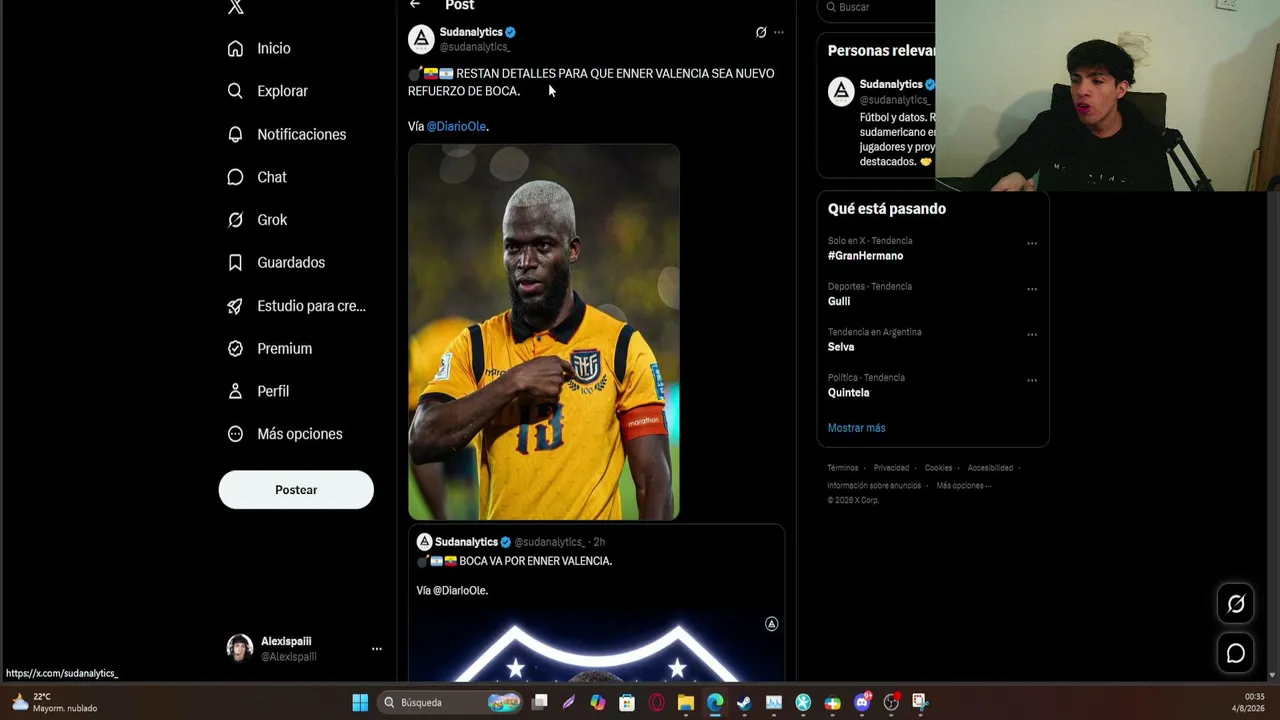Open the floating Grok button

coord(1236,604)
